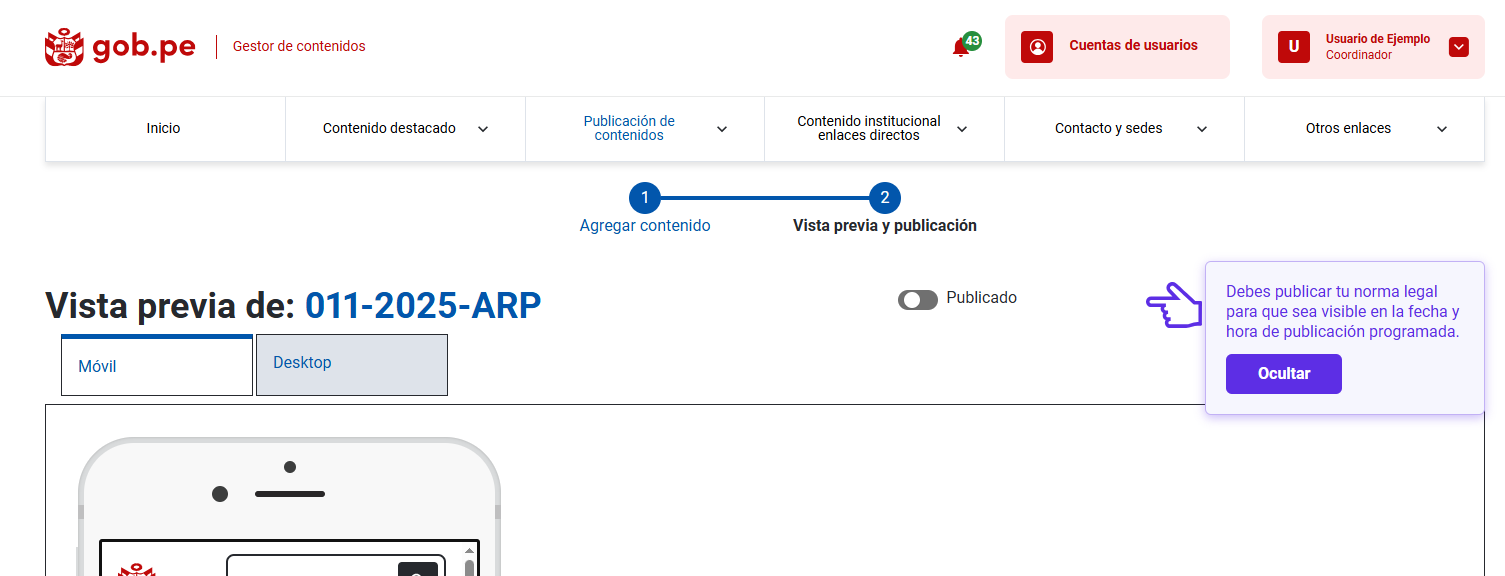Click the phone preview scrollbar up arrow
The width and height of the screenshot is (1505, 576).
pyautogui.click(x=469, y=551)
